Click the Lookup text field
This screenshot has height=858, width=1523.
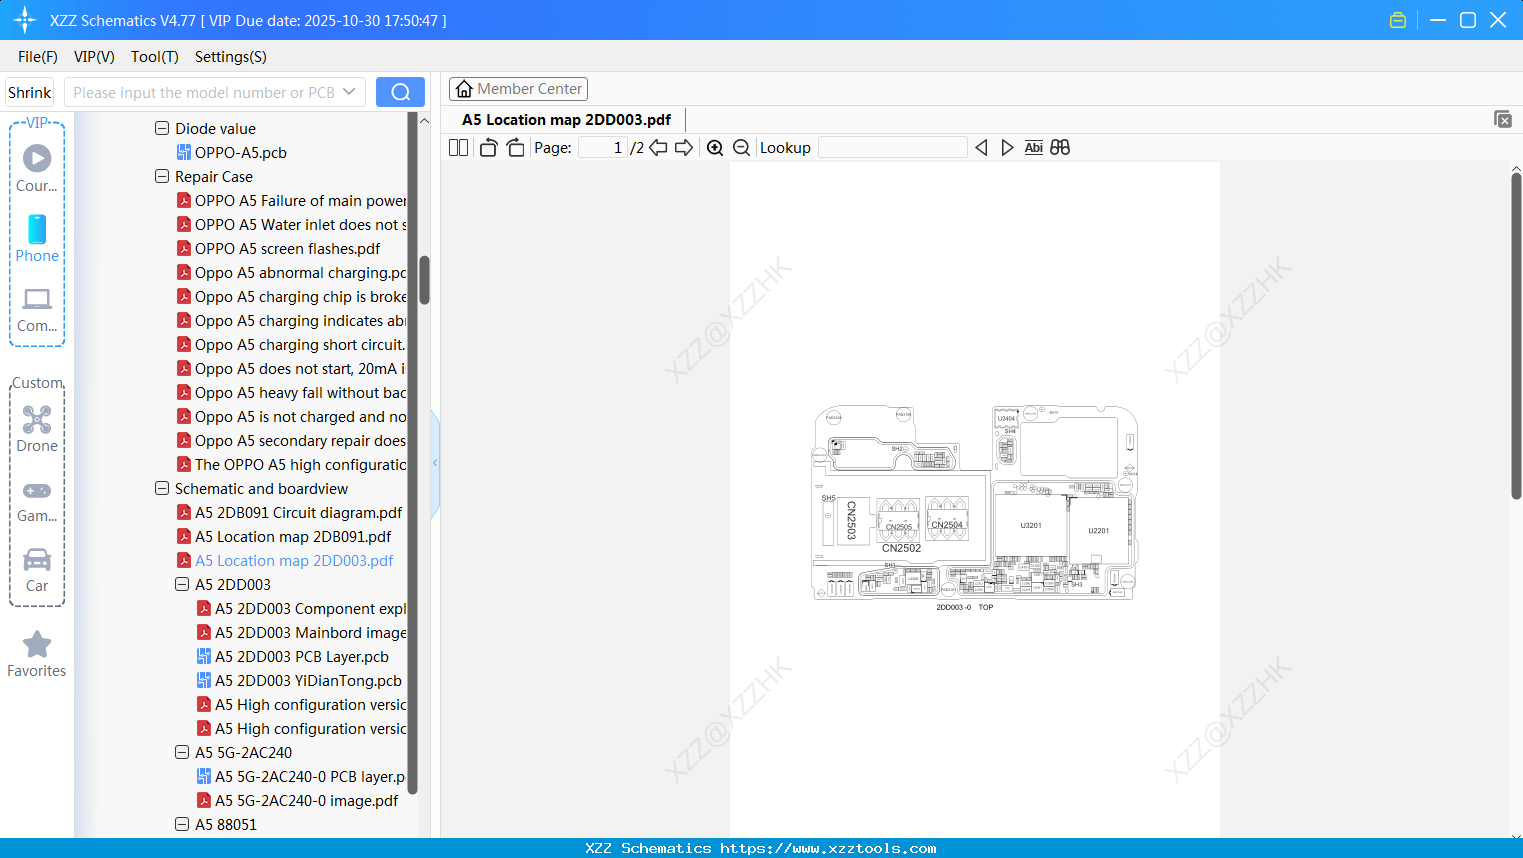tap(893, 148)
